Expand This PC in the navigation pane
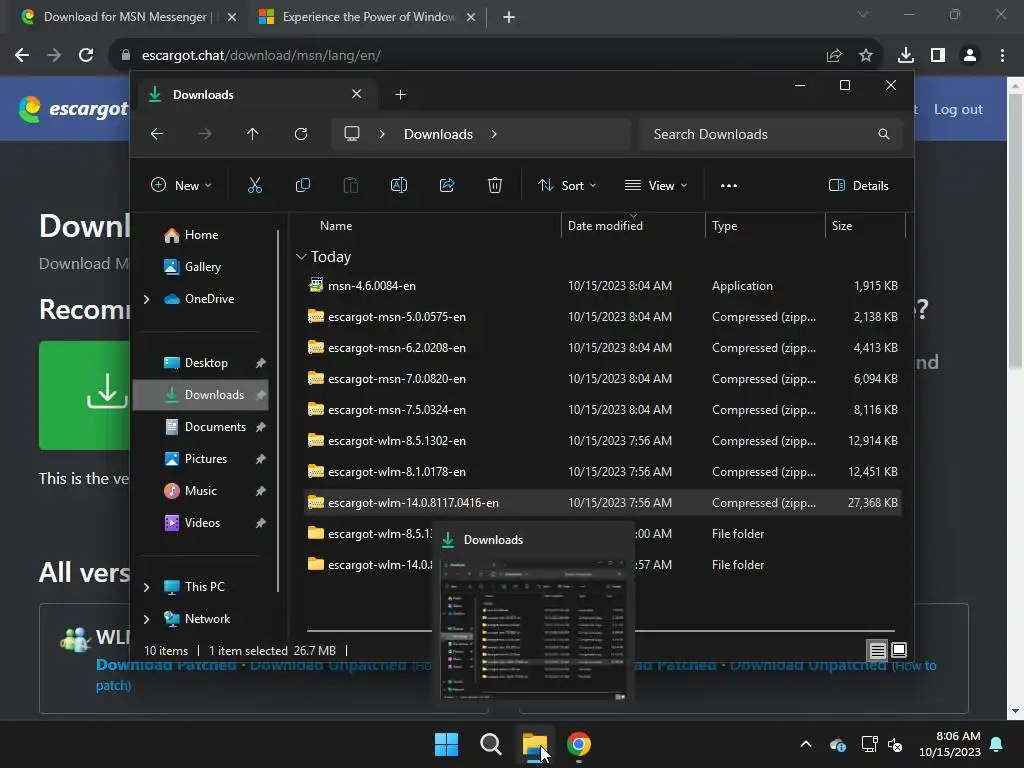This screenshot has width=1024, height=768. [146, 587]
